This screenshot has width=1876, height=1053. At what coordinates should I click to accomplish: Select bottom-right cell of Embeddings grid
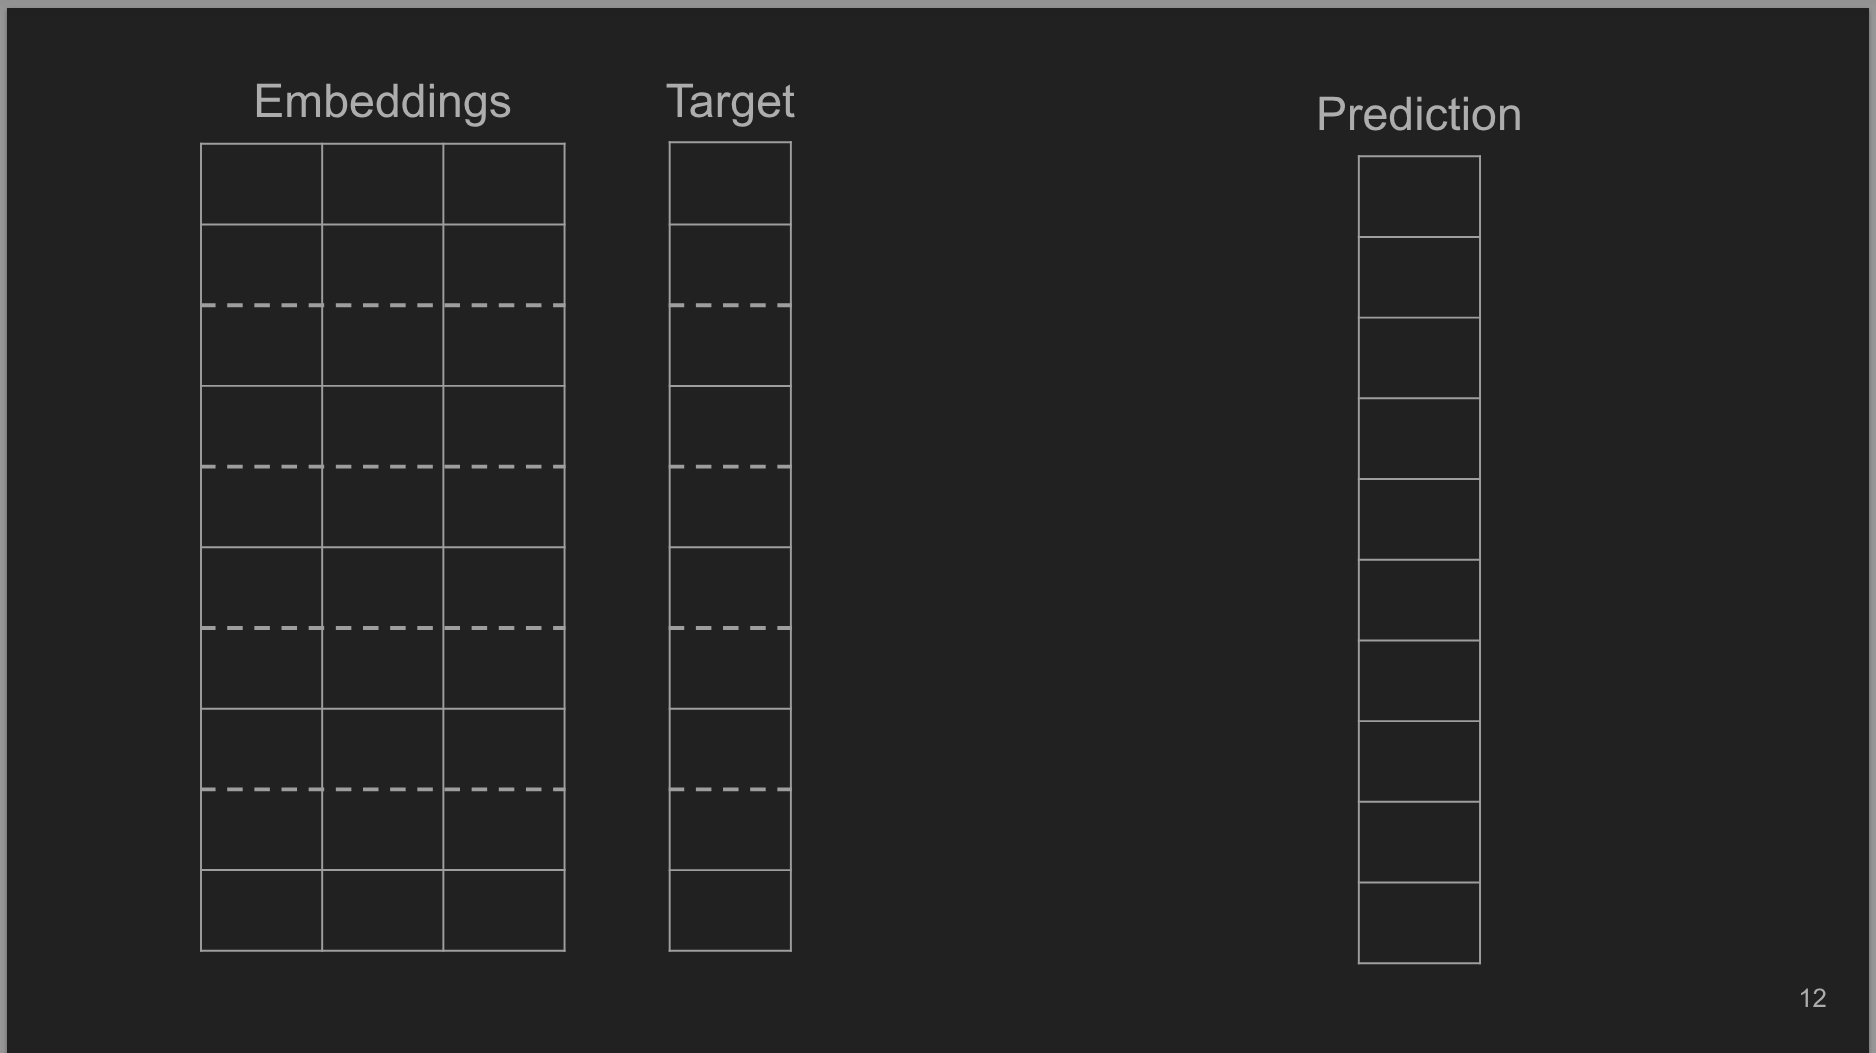pos(504,910)
